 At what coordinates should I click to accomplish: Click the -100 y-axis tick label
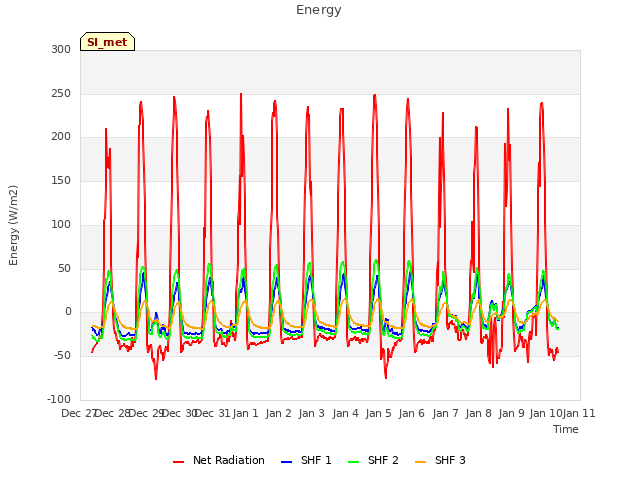tap(59, 399)
